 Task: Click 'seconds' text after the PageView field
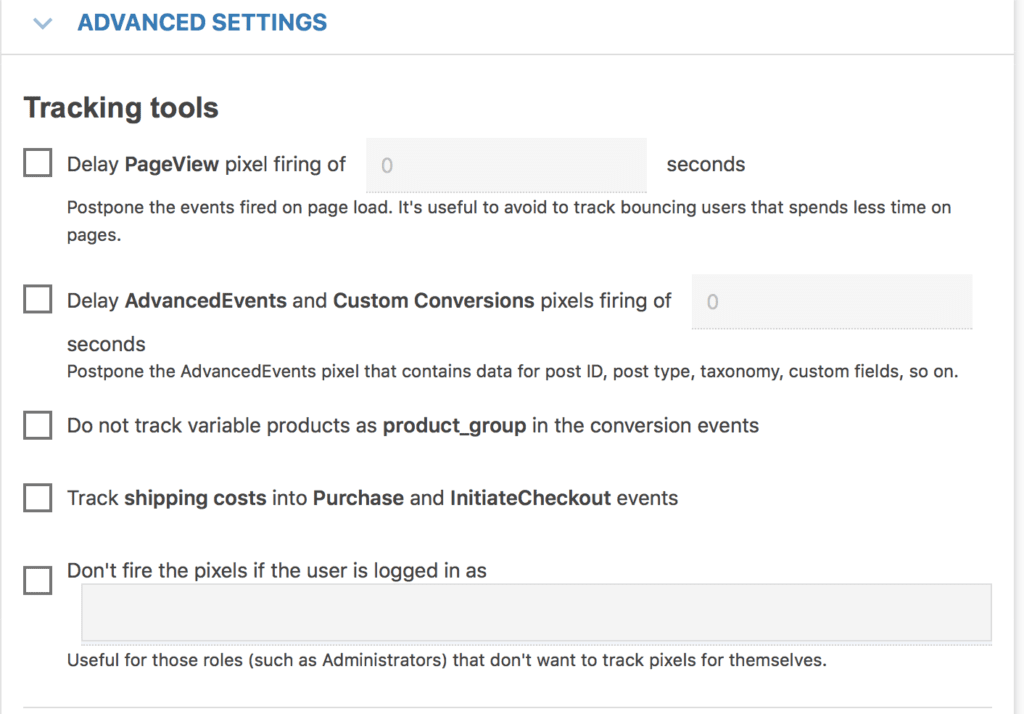tap(705, 164)
